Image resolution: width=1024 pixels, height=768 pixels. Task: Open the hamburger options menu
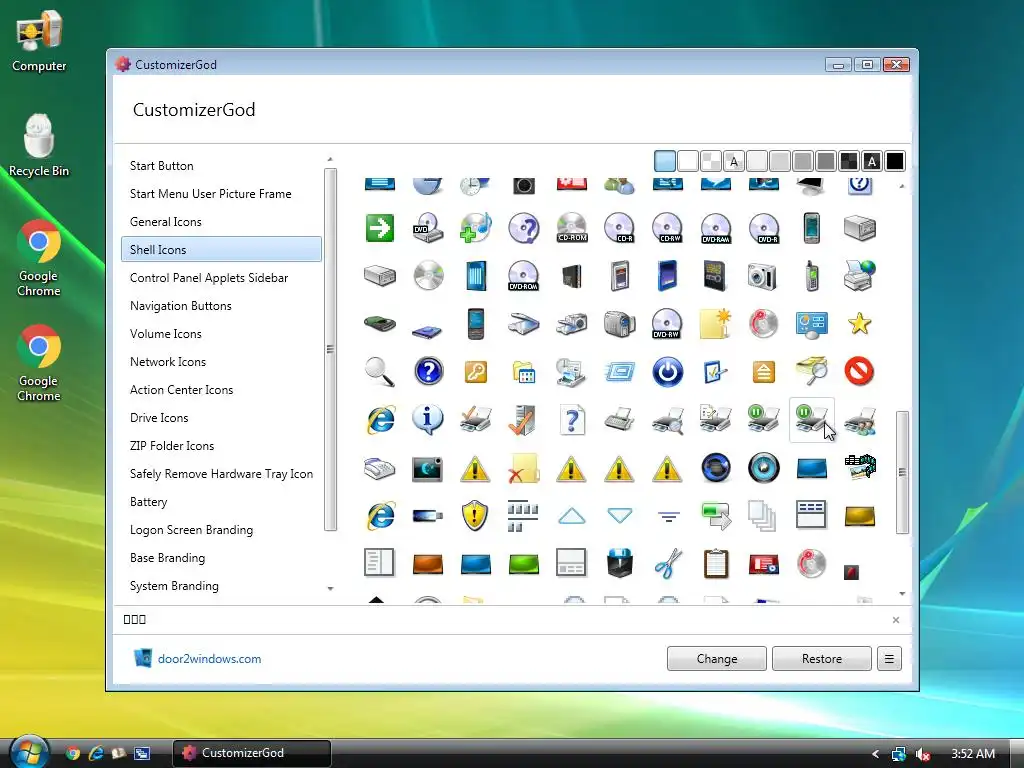889,658
